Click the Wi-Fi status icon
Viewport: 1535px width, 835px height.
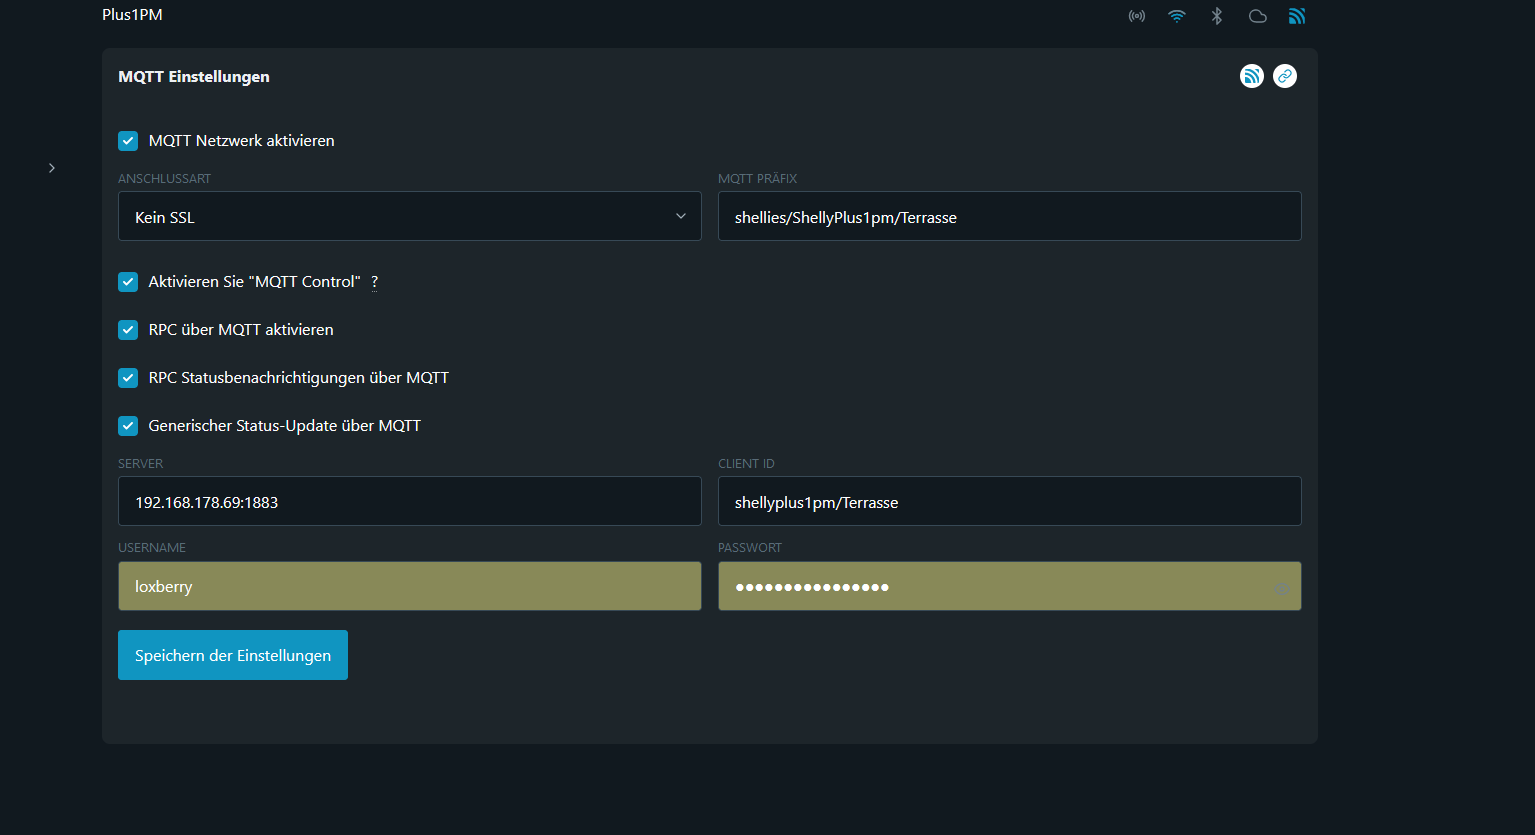[x=1177, y=16]
